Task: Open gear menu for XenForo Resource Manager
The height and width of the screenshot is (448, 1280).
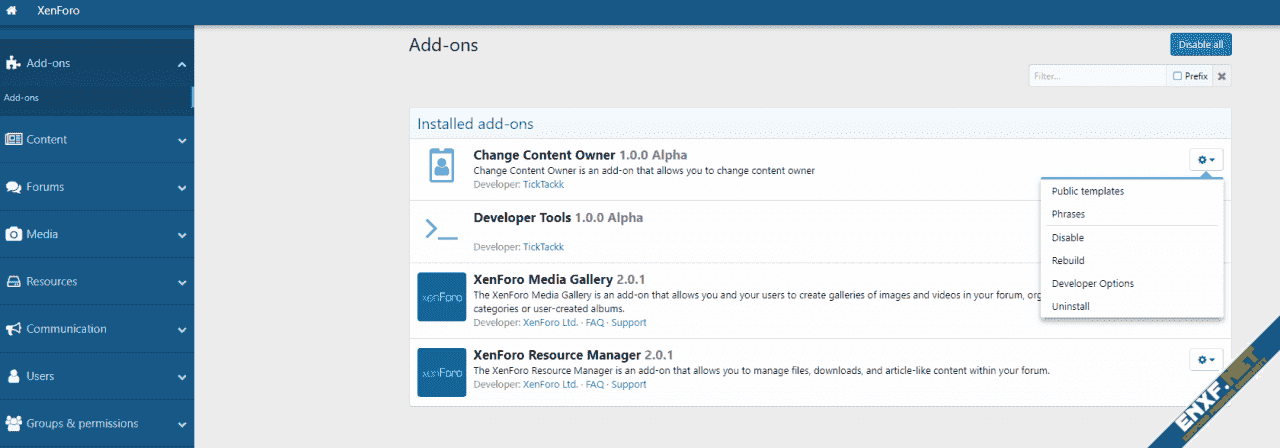Action: (1206, 360)
